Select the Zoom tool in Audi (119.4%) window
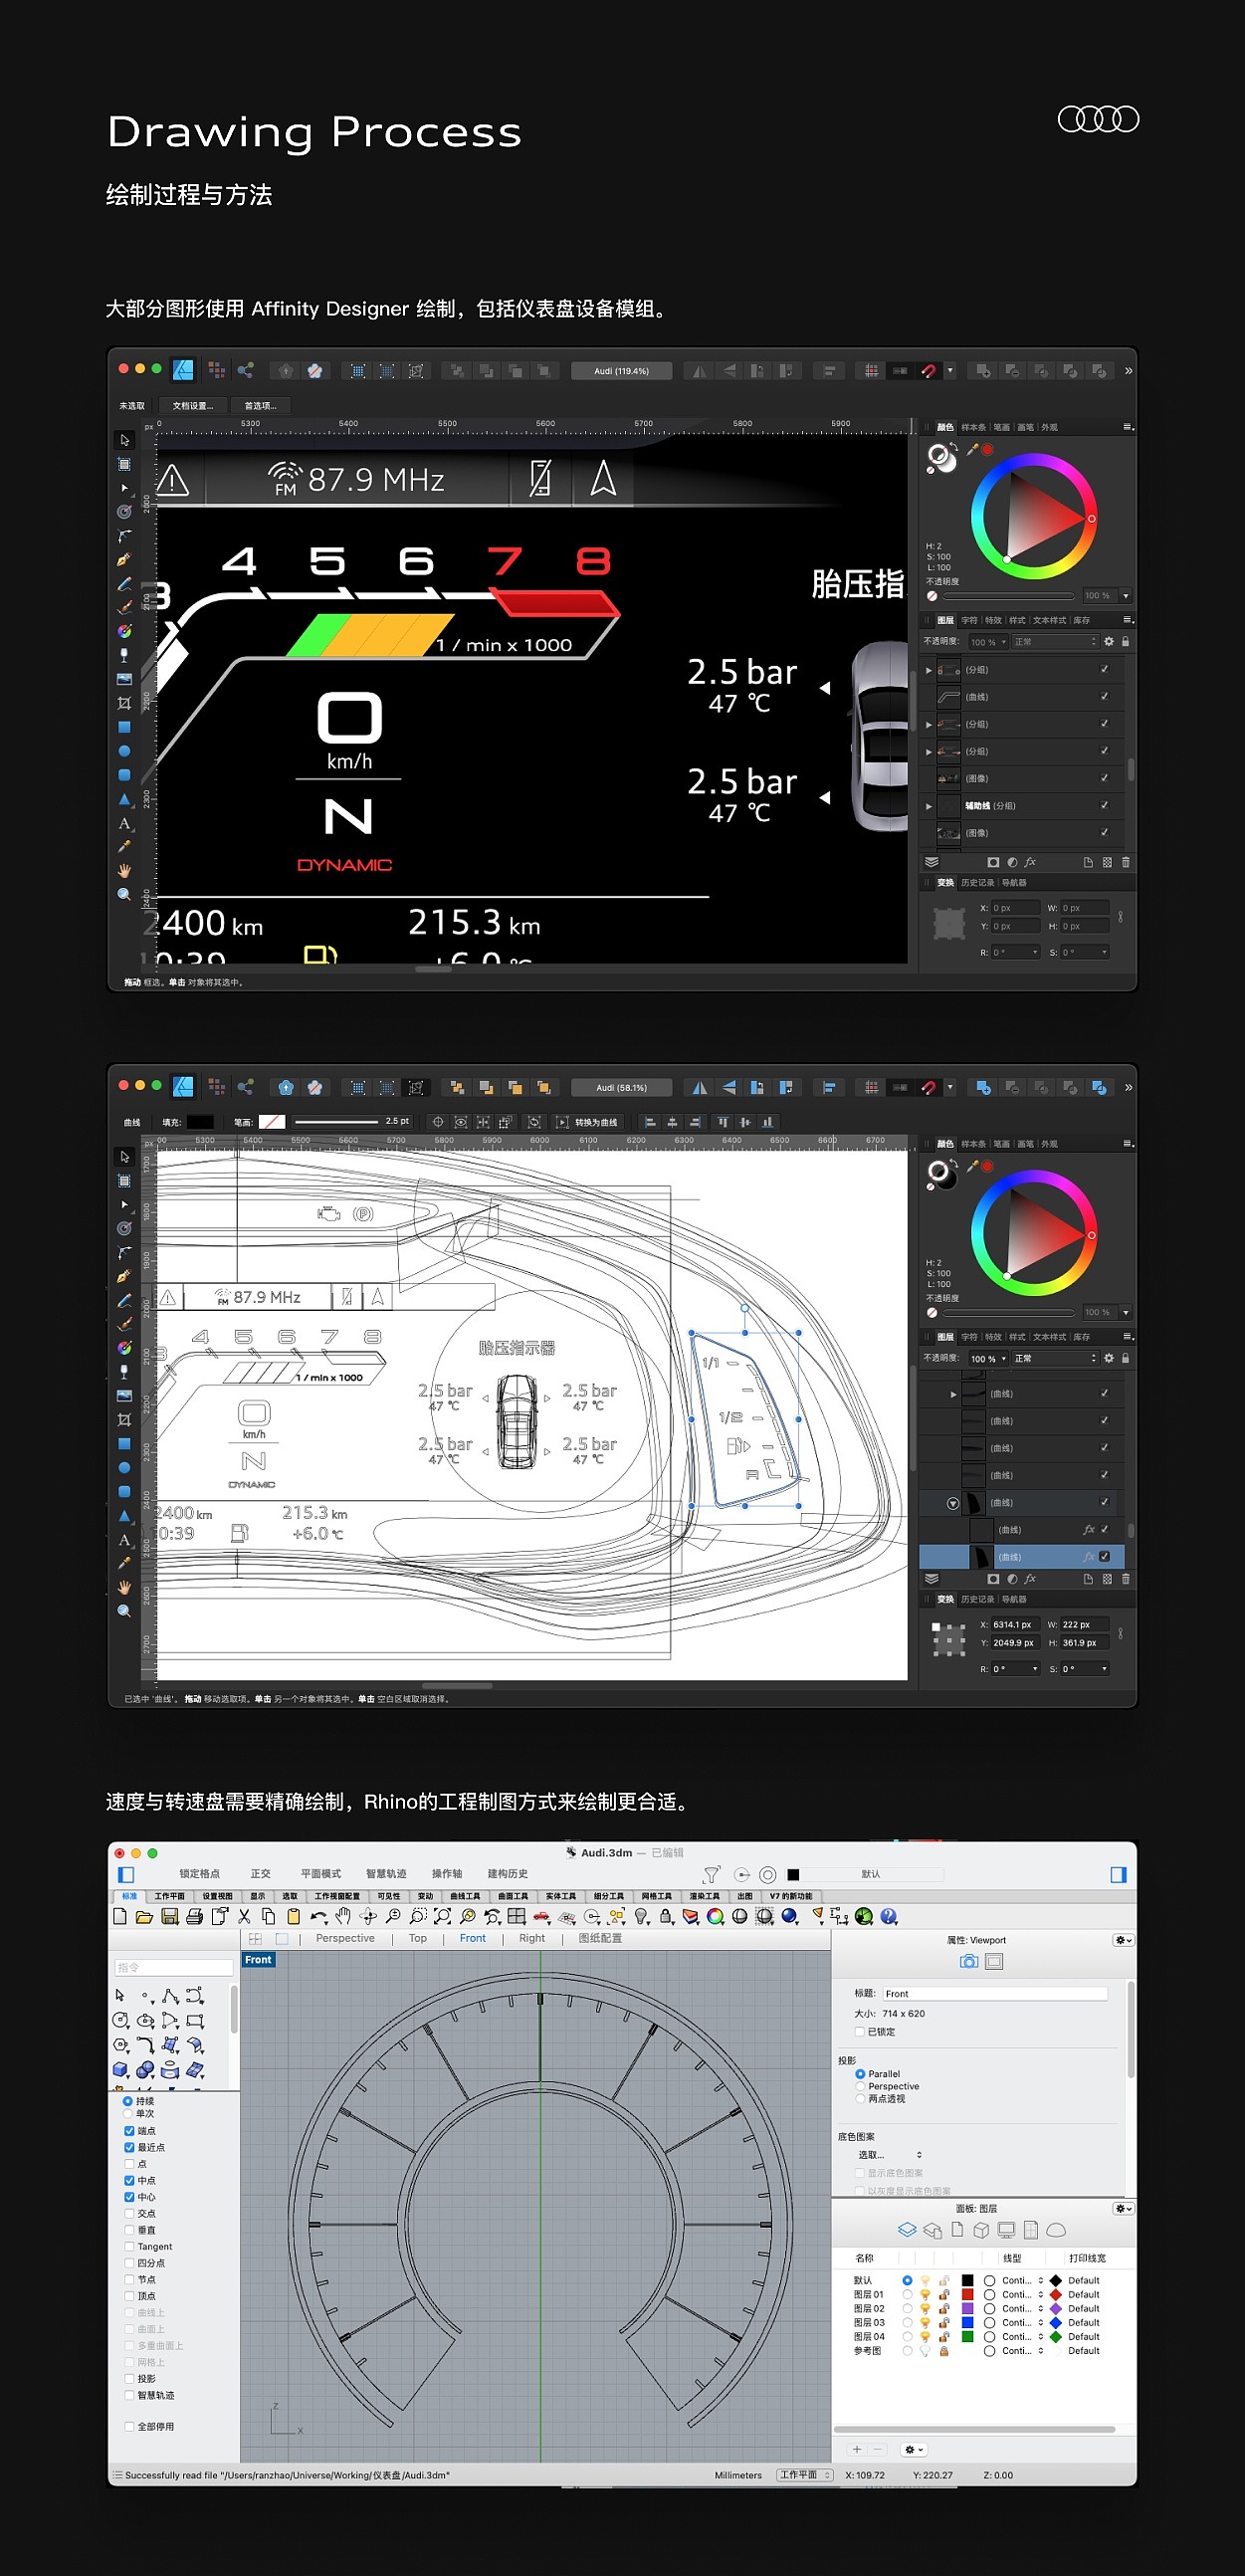This screenshot has width=1245, height=2576. (x=124, y=894)
